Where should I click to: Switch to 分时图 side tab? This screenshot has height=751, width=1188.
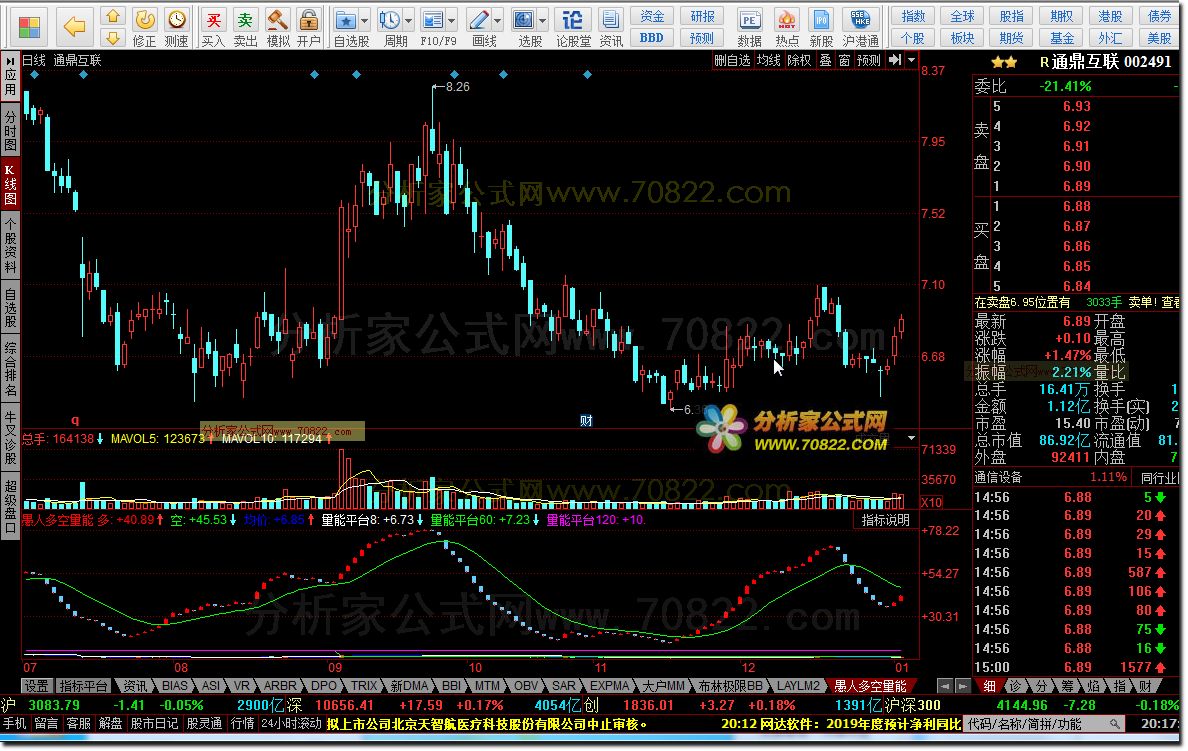click(10, 130)
